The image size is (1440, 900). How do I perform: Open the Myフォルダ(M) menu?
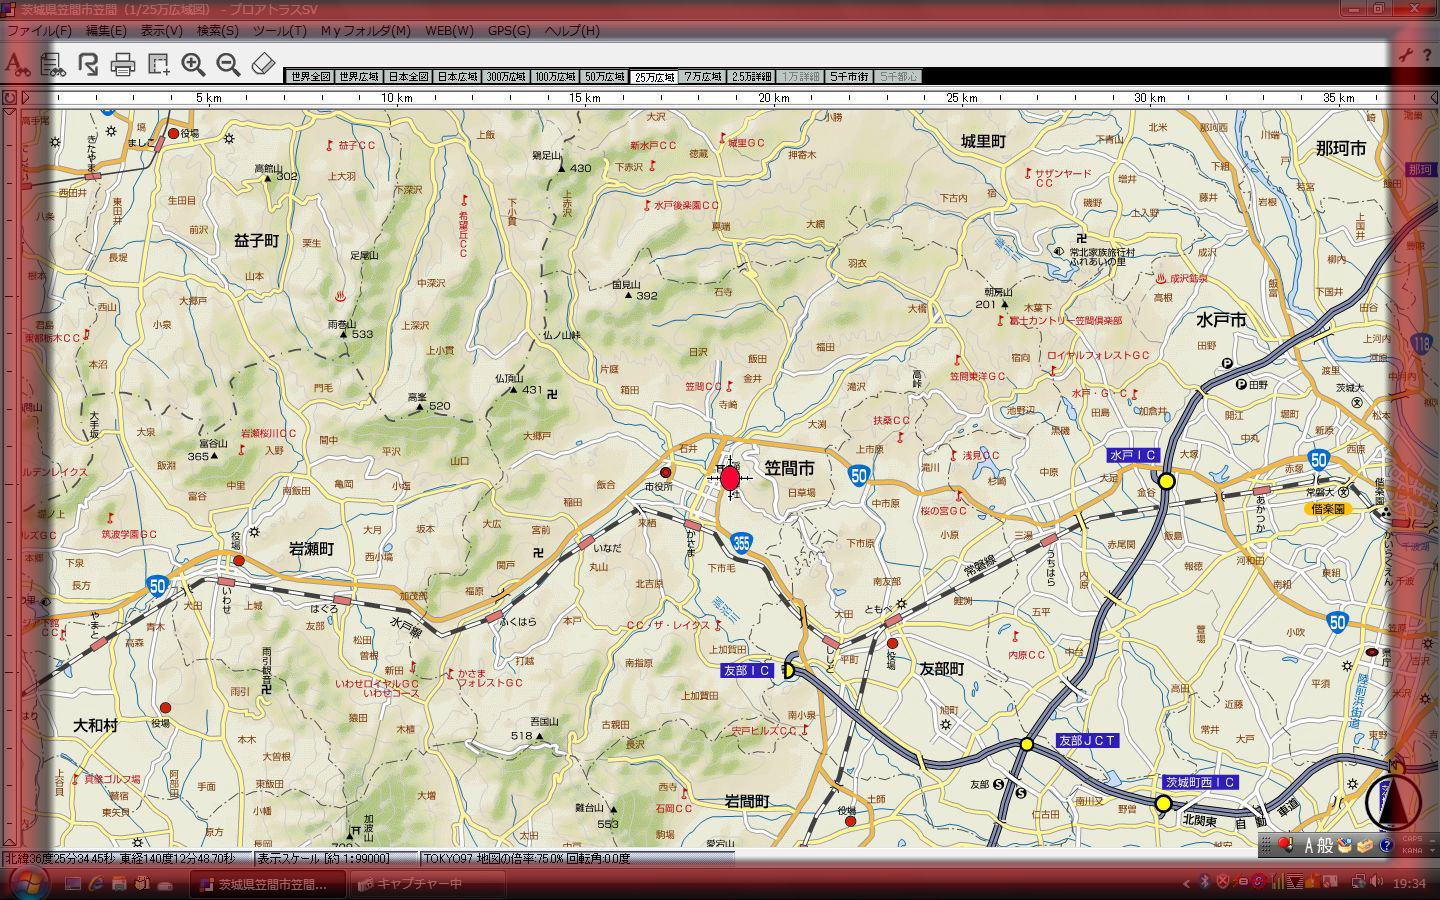click(365, 30)
